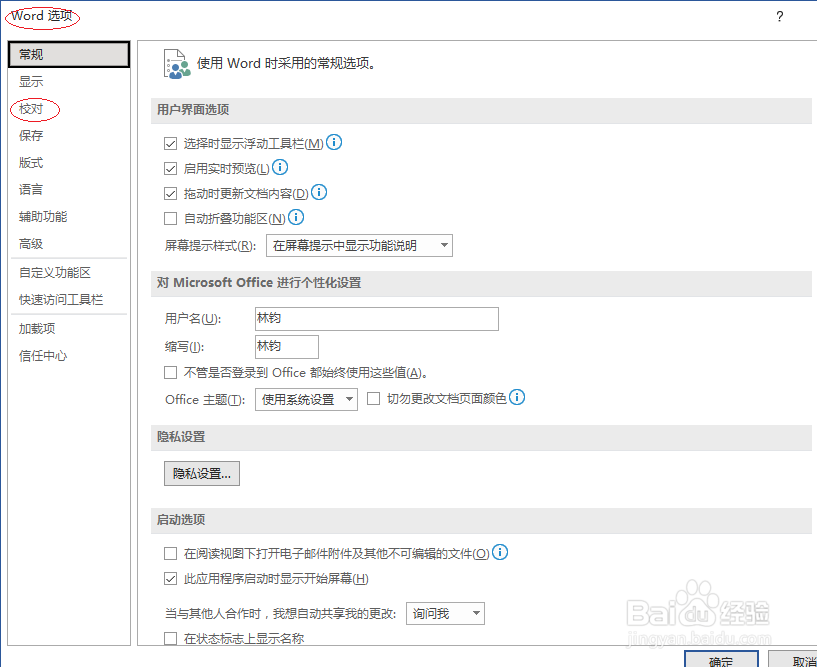Enable 在状态标志上显示名称 checkbox

tap(170, 638)
